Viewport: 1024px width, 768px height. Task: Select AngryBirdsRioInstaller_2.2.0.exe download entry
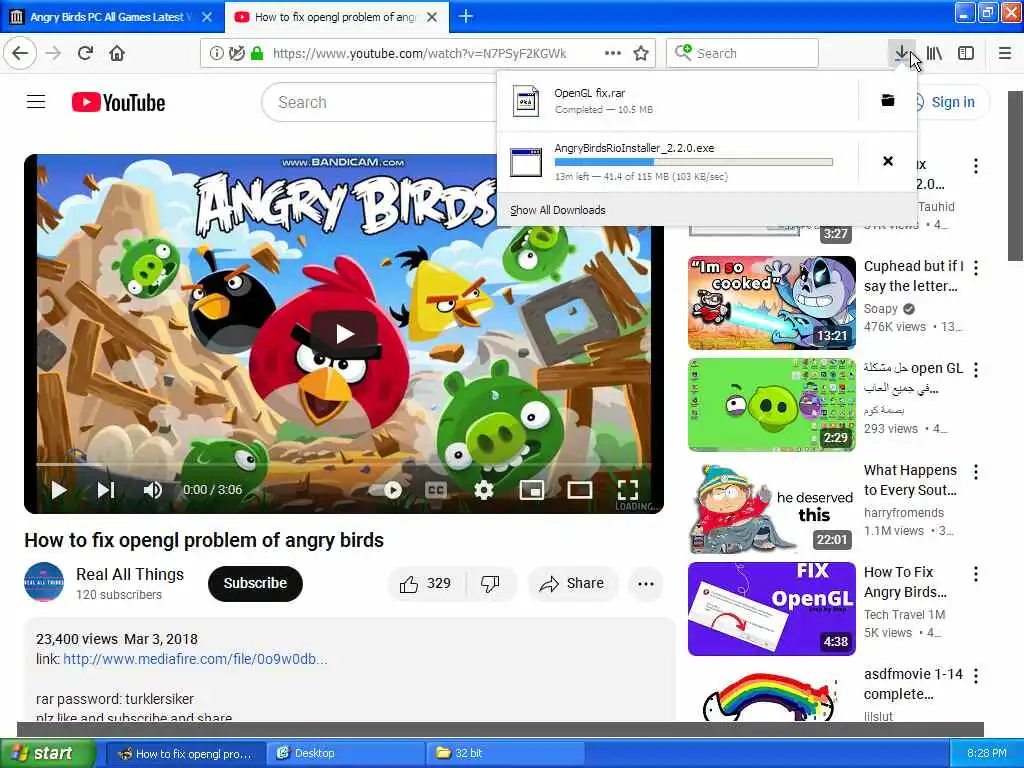tap(679, 161)
